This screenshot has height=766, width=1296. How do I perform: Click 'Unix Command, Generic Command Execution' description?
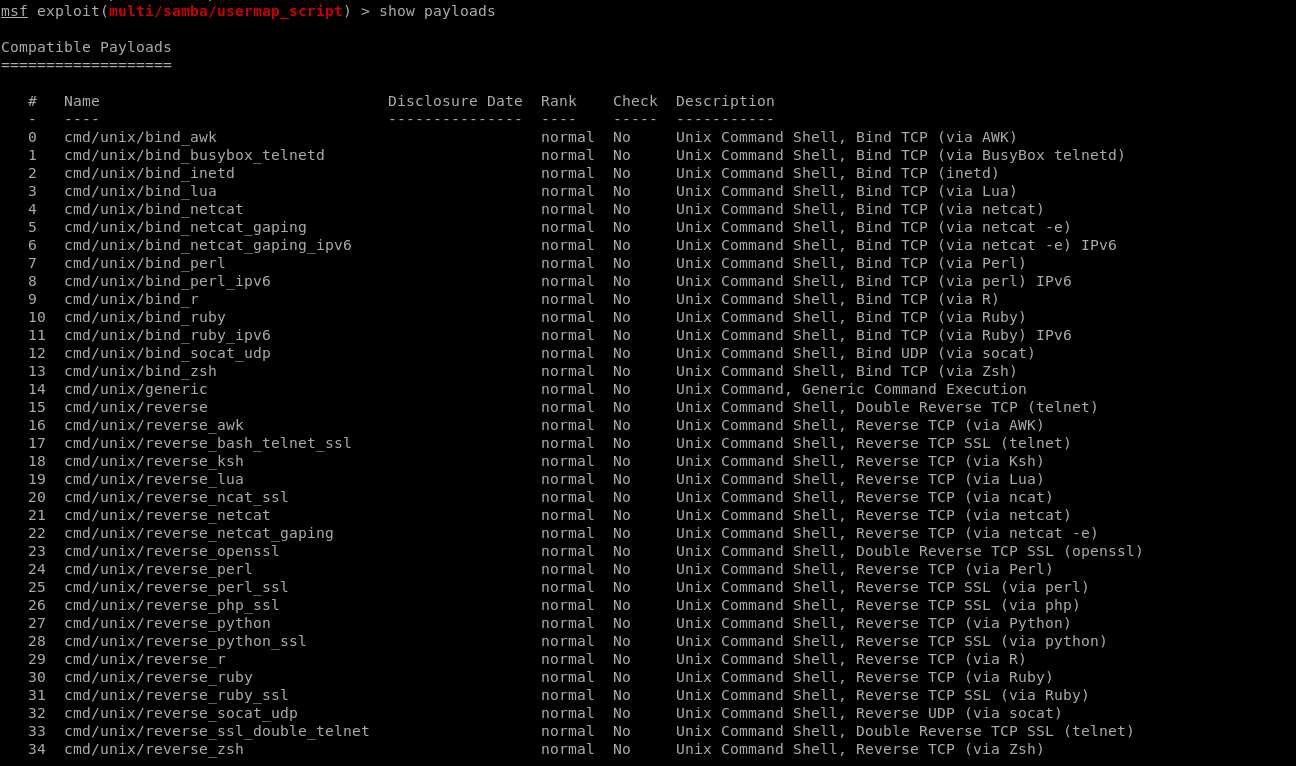(851, 389)
